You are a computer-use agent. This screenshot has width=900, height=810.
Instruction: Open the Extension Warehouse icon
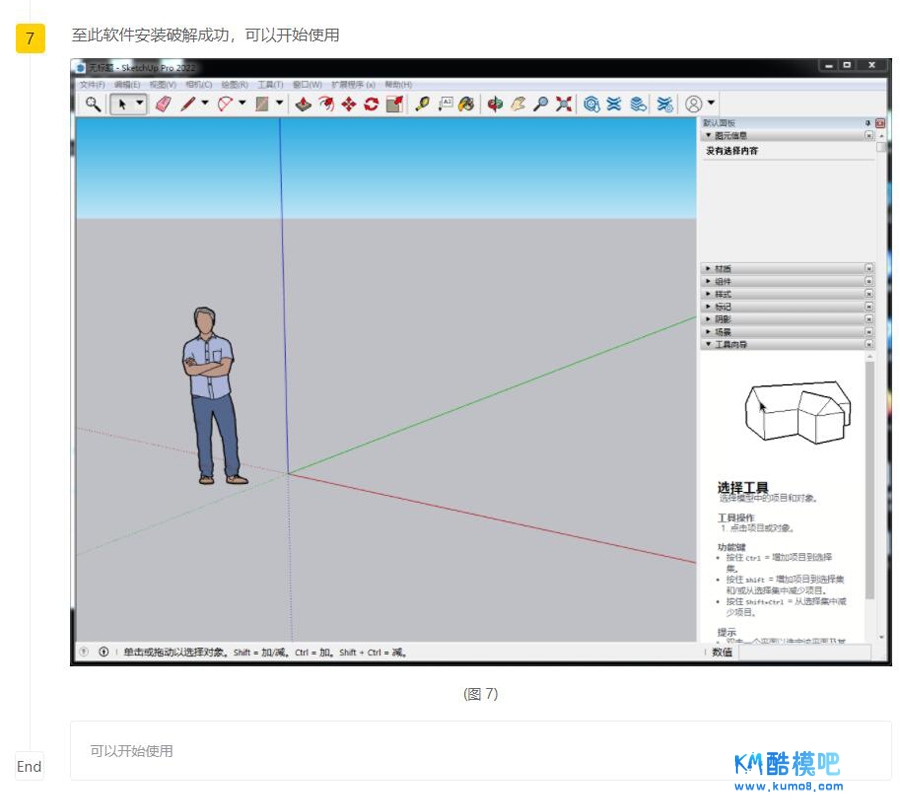pos(614,104)
